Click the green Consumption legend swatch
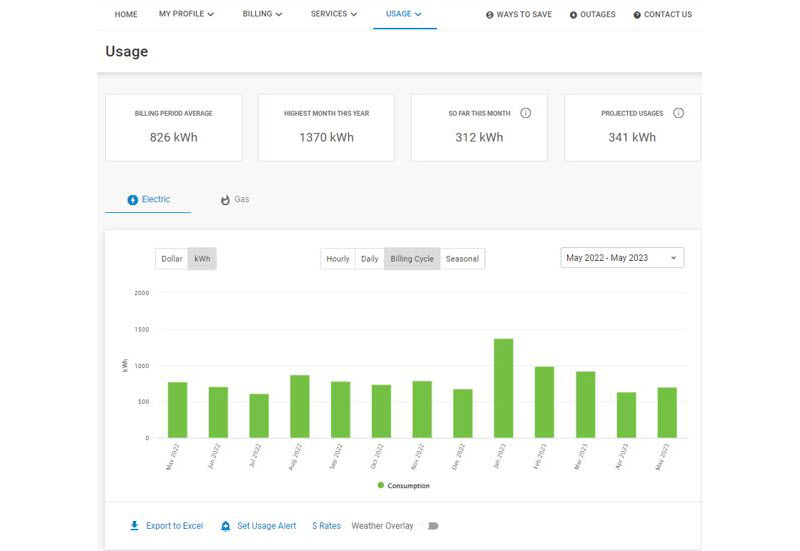 (381, 485)
